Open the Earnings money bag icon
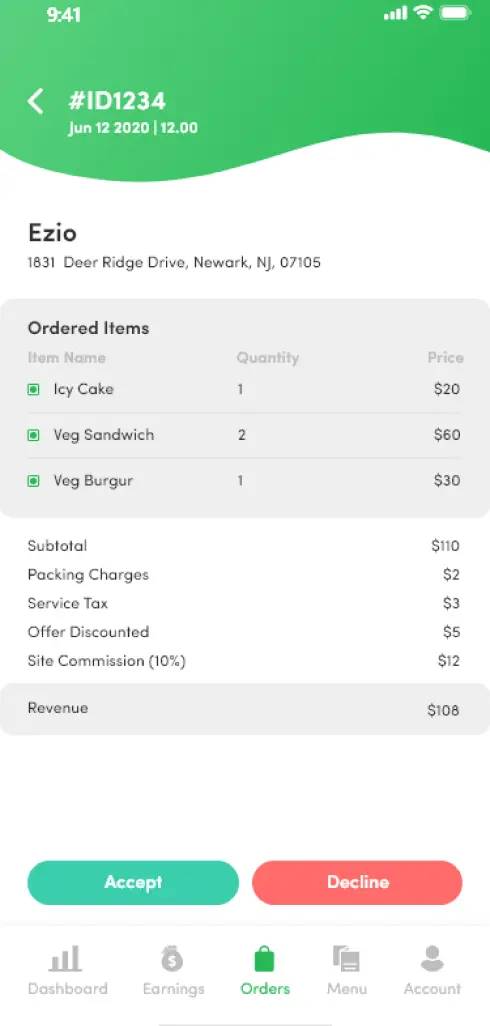 [x=173, y=959]
